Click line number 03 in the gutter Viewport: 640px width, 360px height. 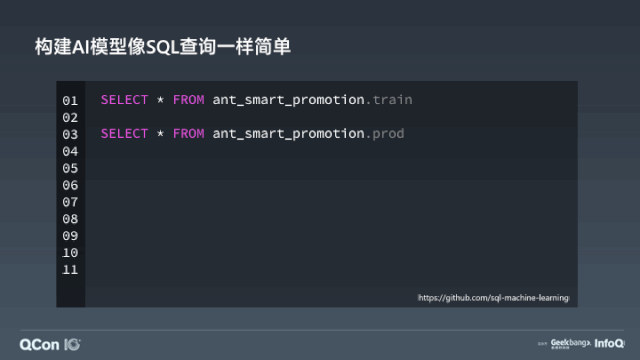(x=70, y=134)
